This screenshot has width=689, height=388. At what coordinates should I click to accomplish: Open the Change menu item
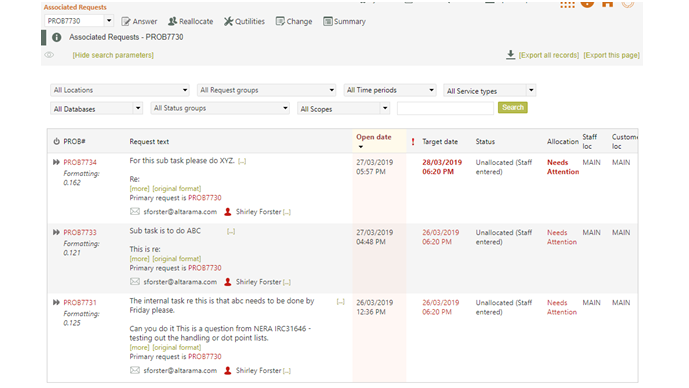click(x=294, y=22)
